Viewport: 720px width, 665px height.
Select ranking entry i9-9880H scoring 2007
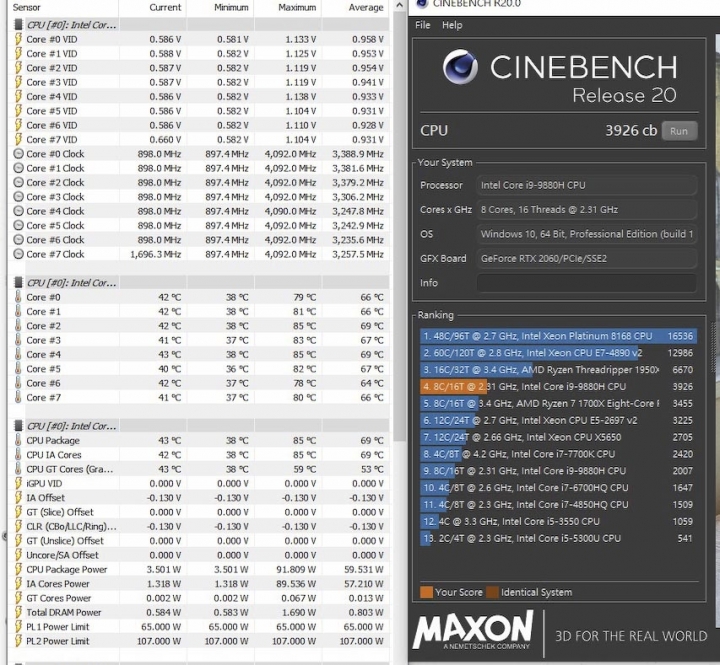coord(558,471)
